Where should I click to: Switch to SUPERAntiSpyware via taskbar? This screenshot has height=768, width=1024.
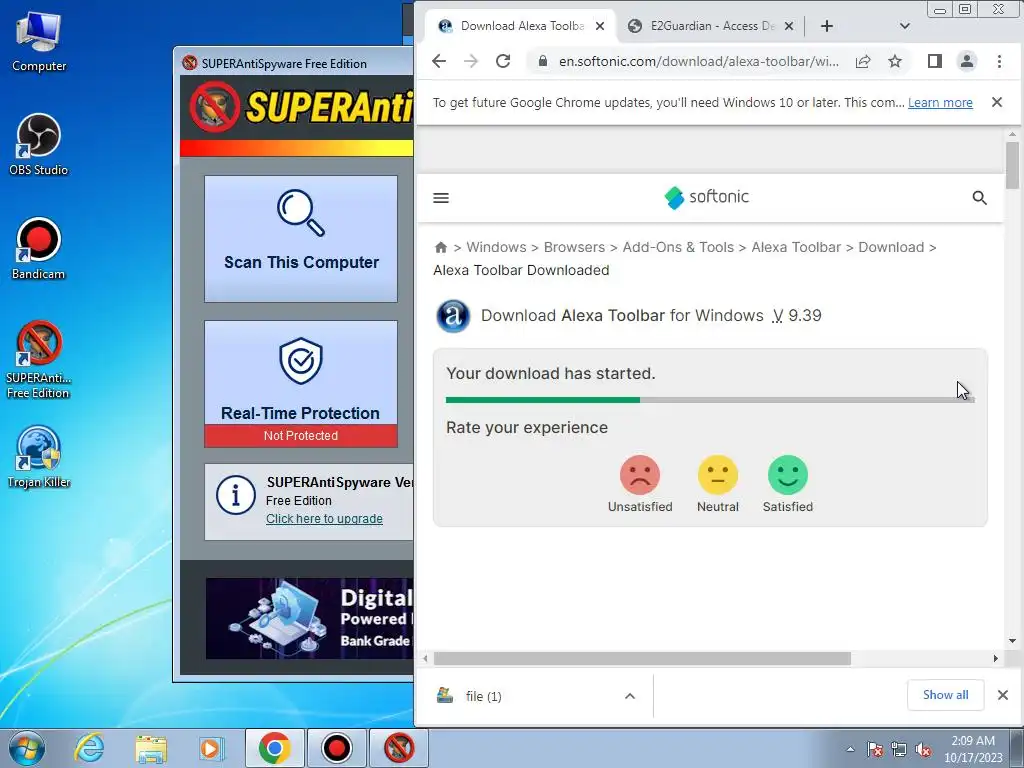click(399, 748)
